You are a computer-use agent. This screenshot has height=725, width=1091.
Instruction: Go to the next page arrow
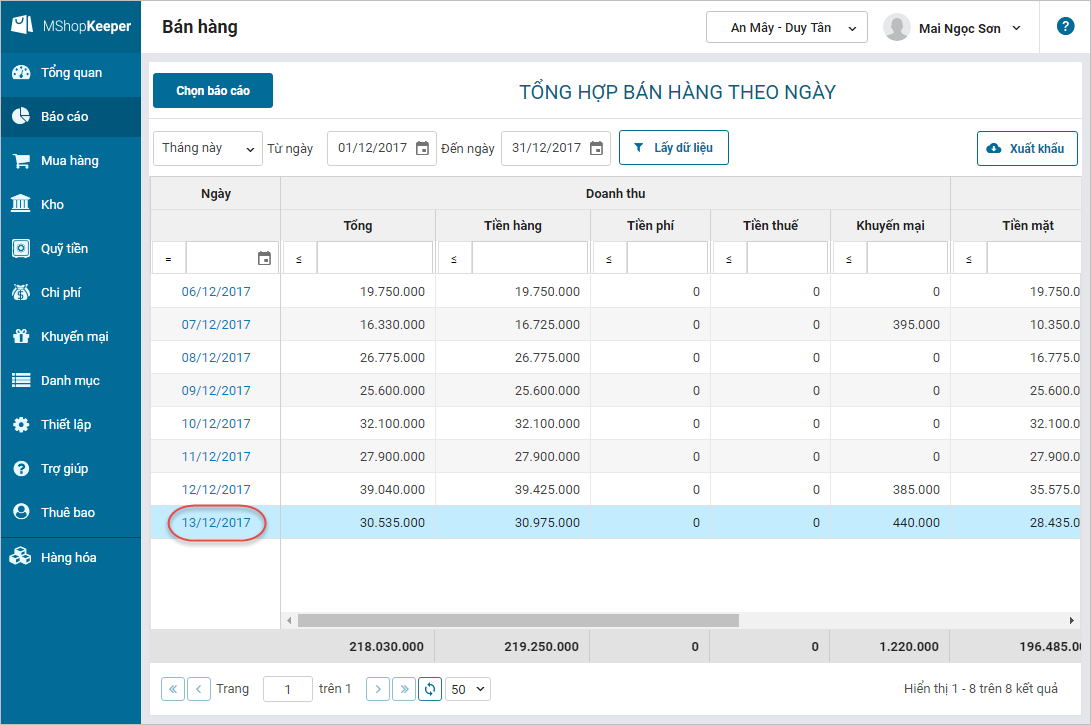[377, 689]
